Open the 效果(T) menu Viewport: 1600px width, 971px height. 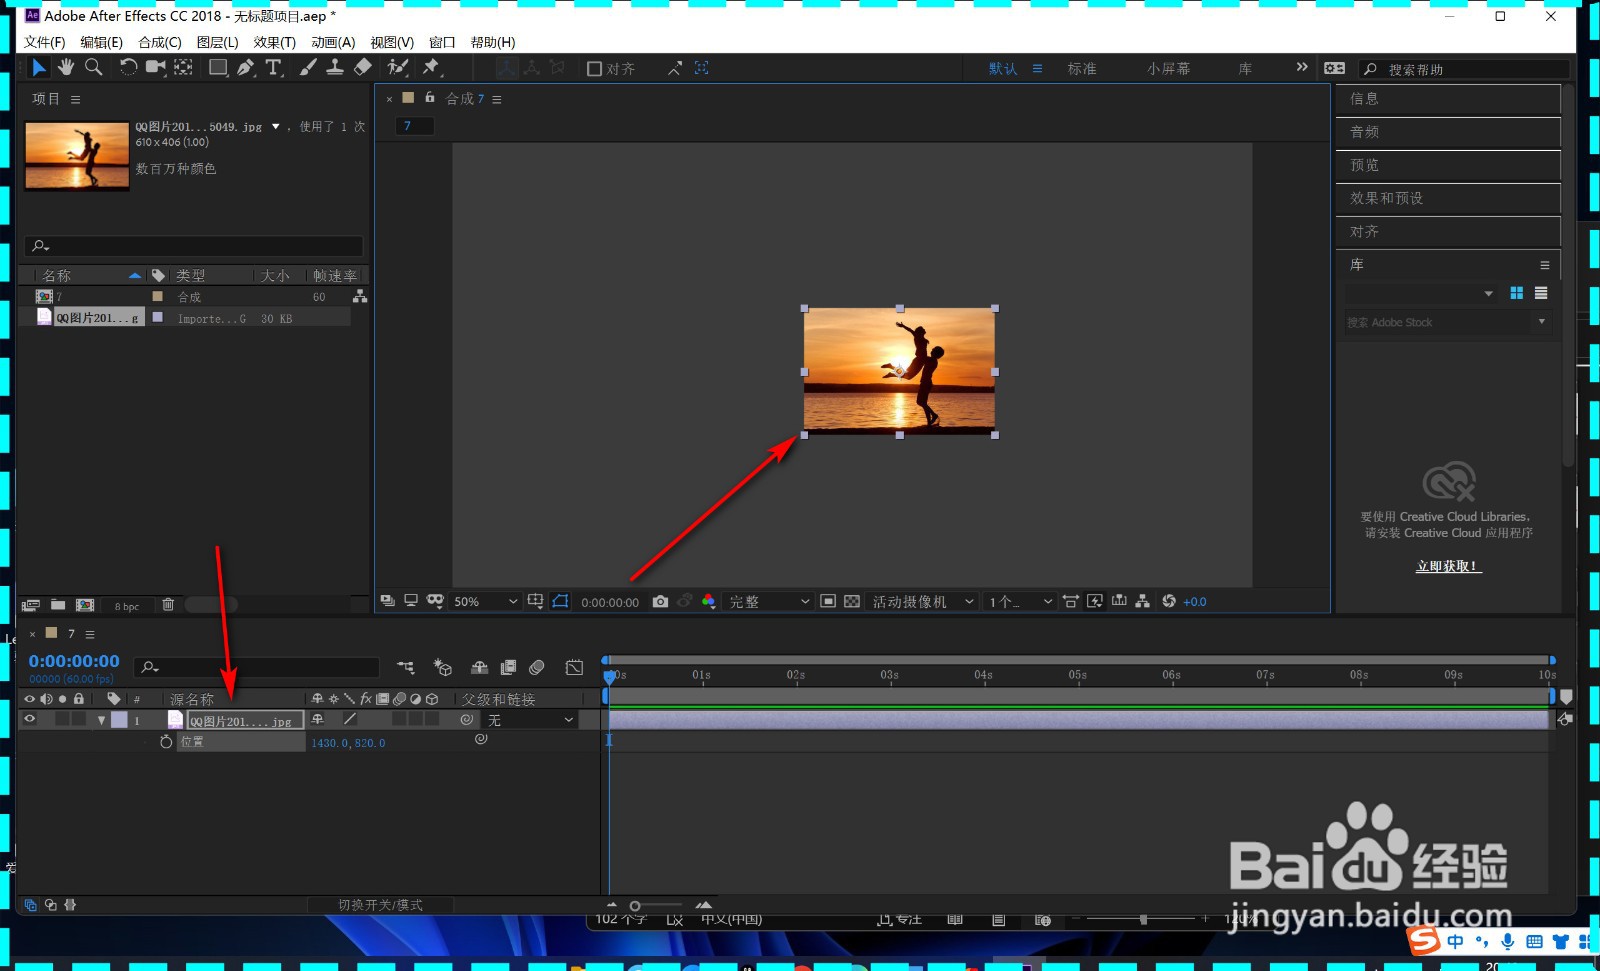pyautogui.click(x=274, y=42)
